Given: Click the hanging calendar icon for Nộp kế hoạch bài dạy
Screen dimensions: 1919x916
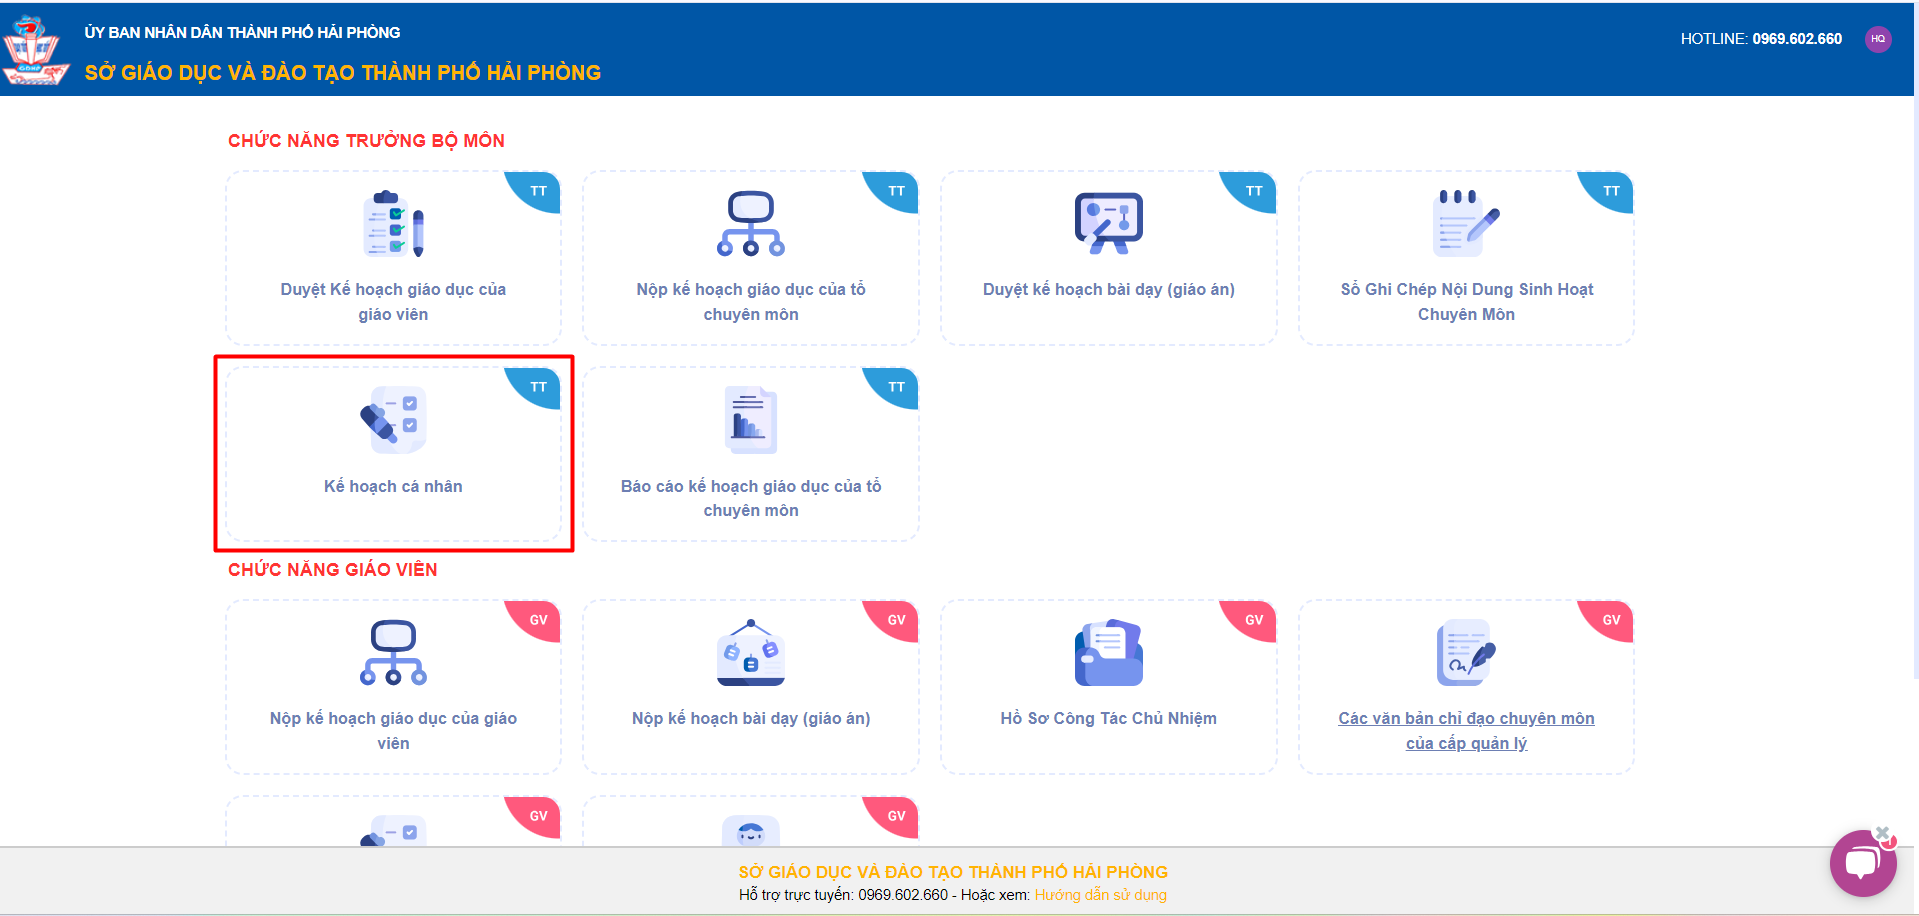Looking at the screenshot, I should pyautogui.click(x=751, y=653).
